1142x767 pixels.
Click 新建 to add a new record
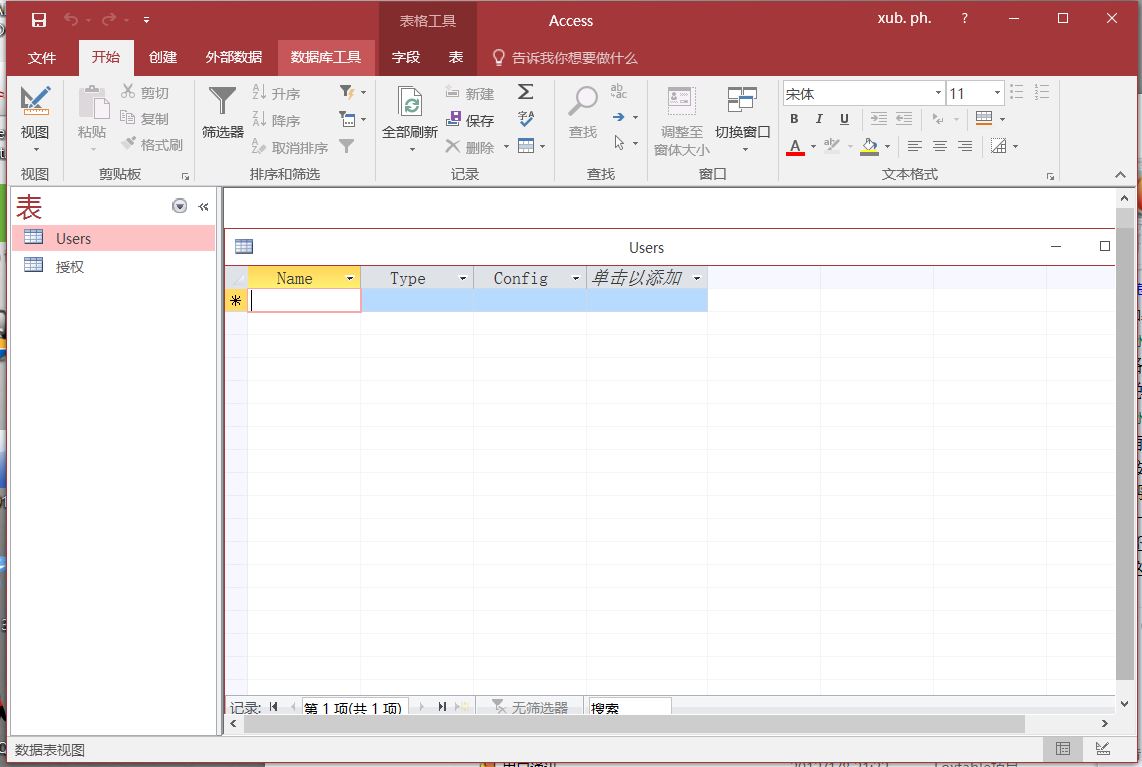pyautogui.click(x=470, y=93)
